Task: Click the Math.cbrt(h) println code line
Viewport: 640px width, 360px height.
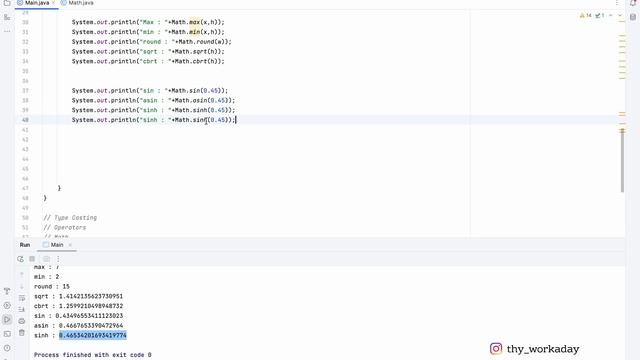Action: (148, 61)
